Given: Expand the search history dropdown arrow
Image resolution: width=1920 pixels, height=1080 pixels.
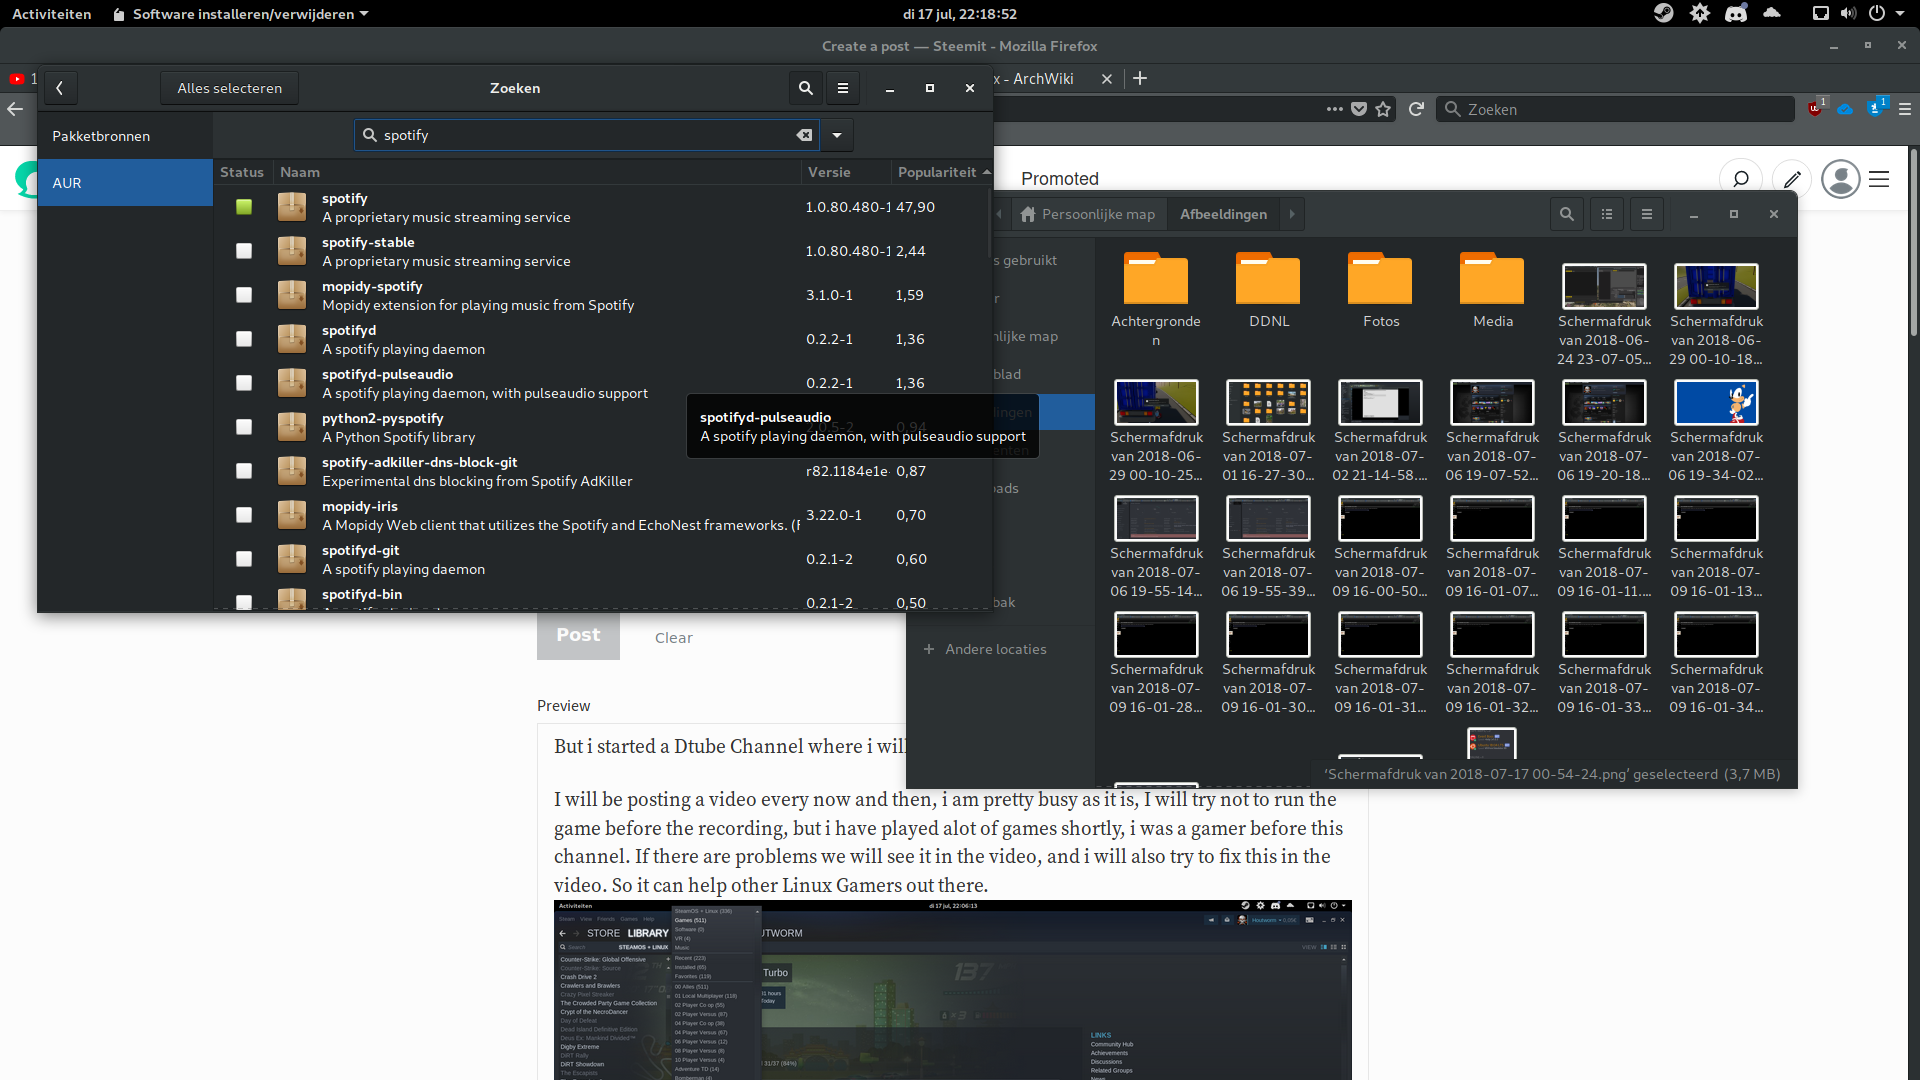Looking at the screenshot, I should click(x=837, y=135).
